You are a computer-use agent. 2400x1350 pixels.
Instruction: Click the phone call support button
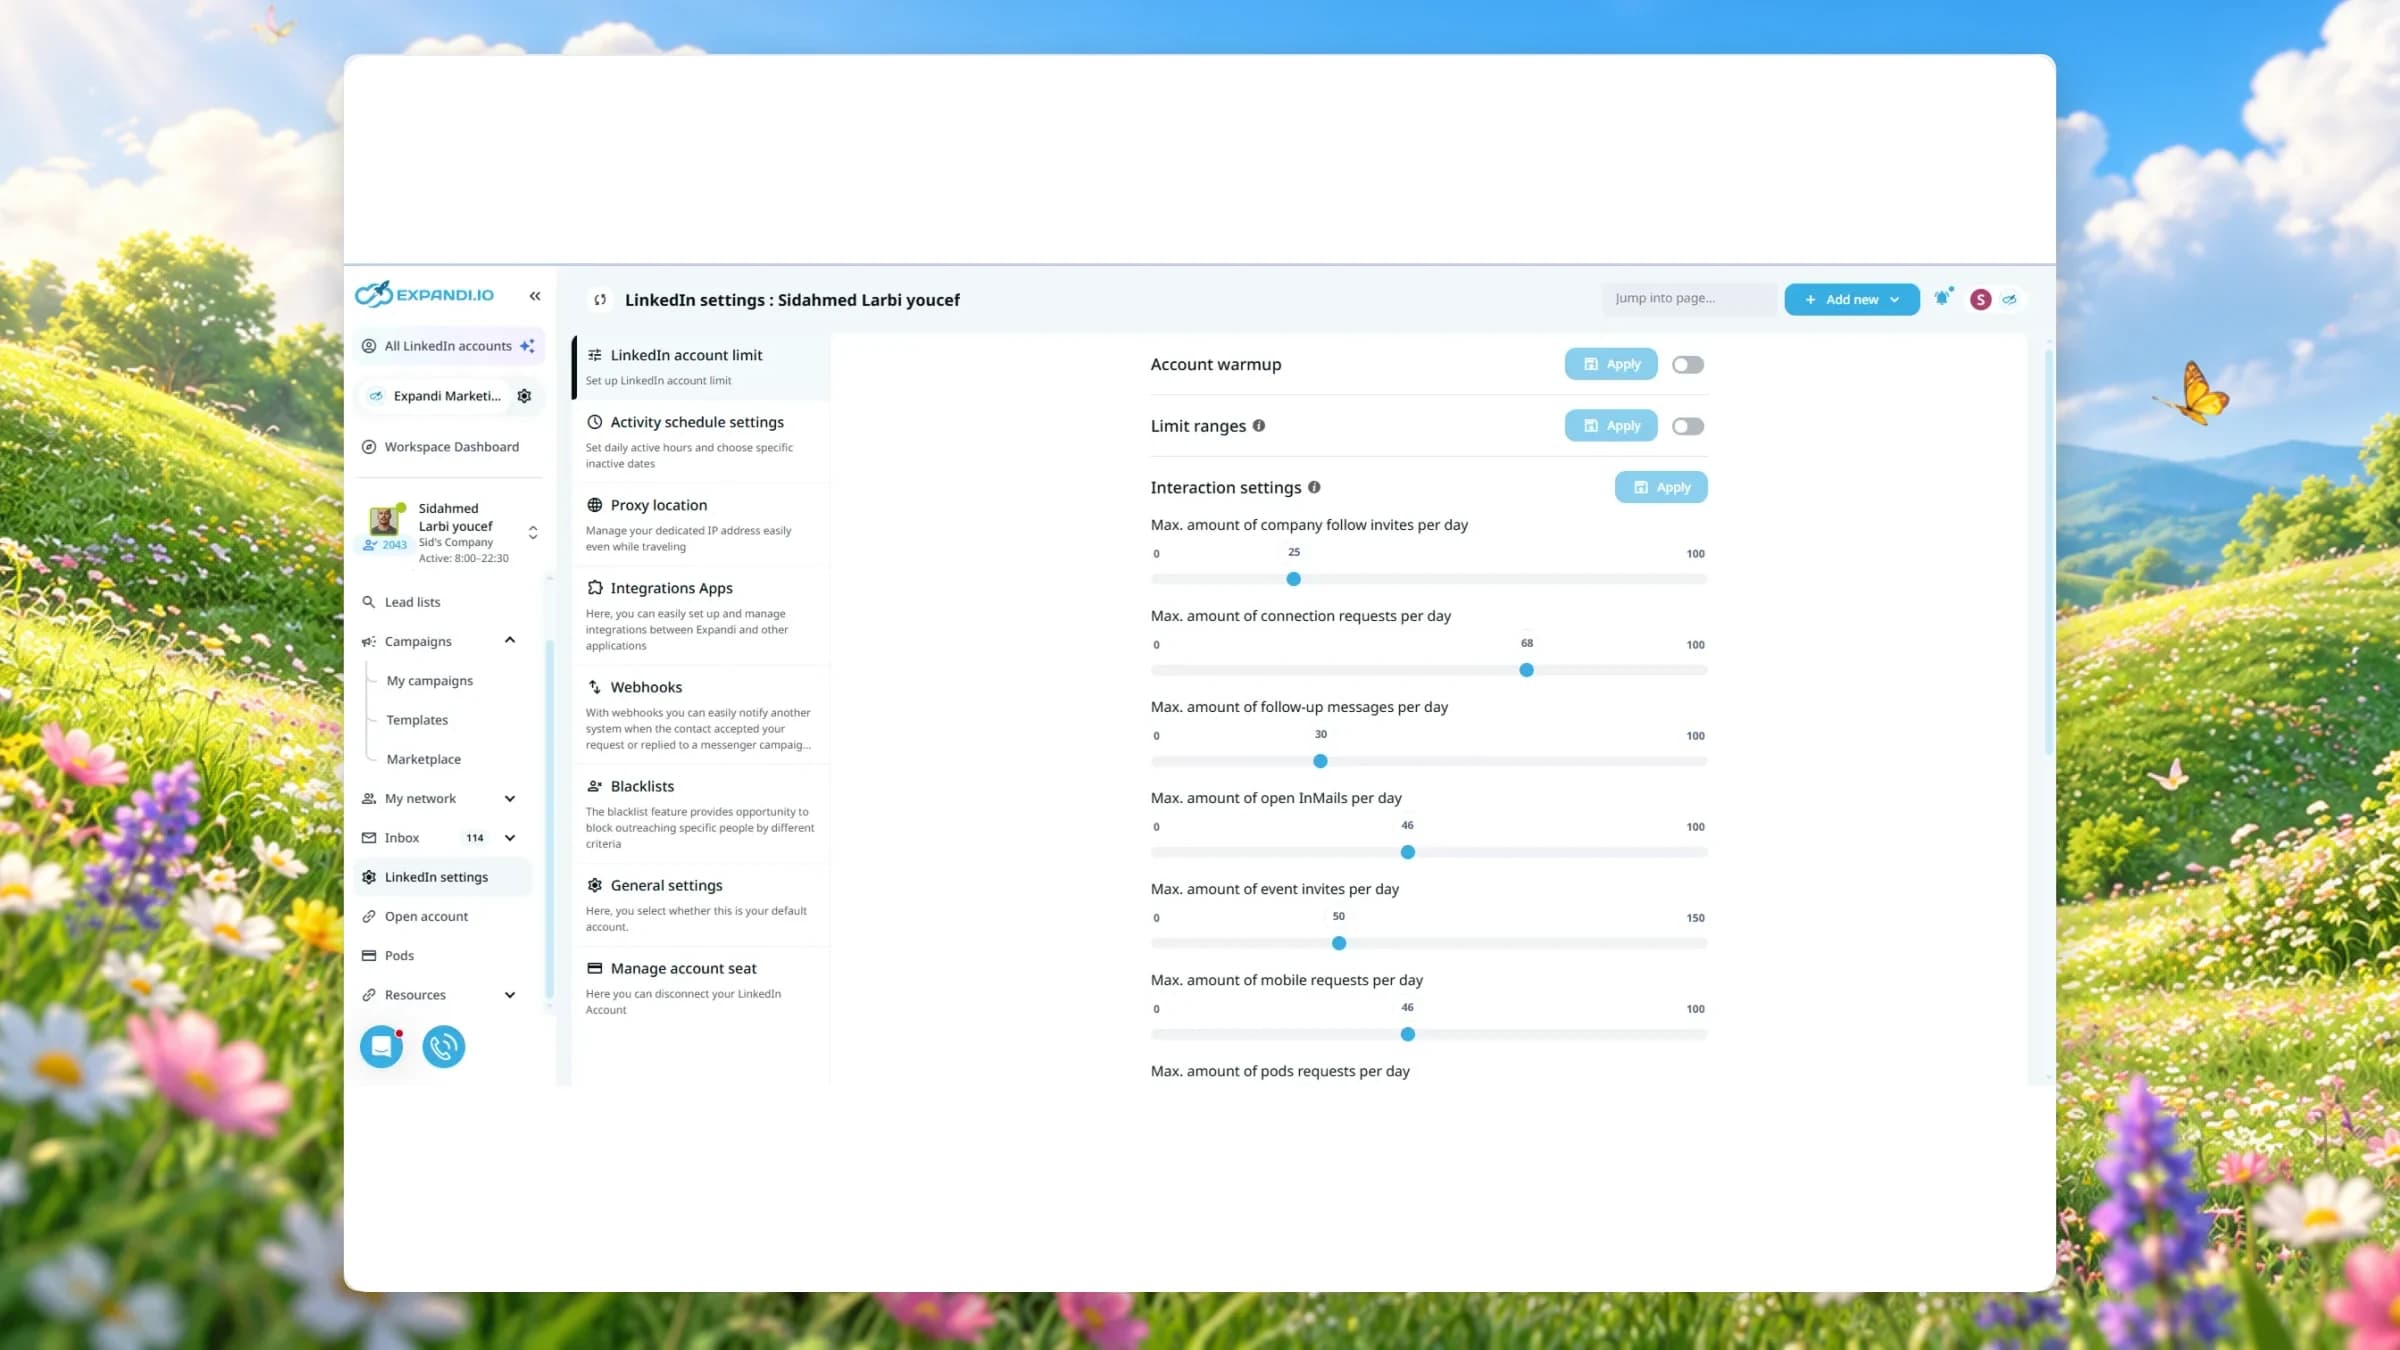[x=444, y=1047]
